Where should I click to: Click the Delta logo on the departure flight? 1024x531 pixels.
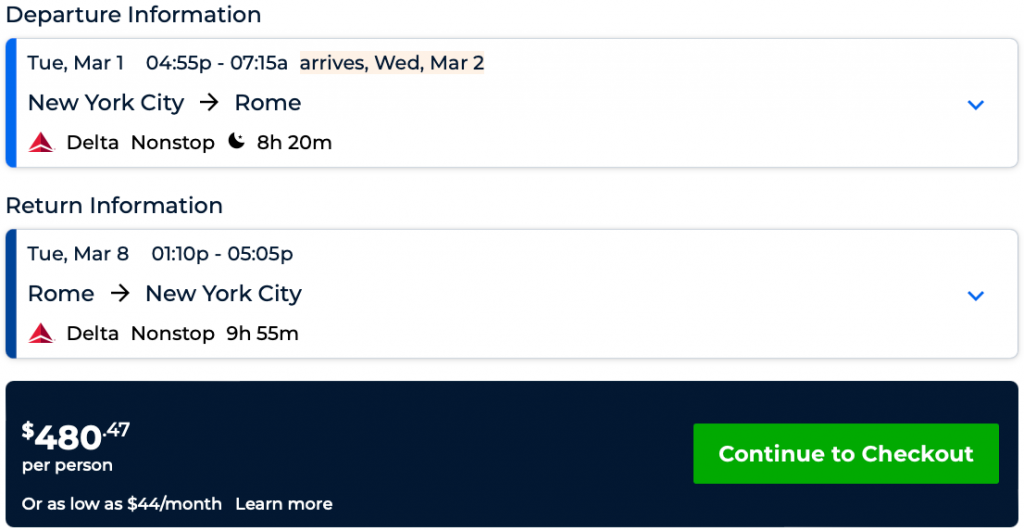(x=41, y=143)
